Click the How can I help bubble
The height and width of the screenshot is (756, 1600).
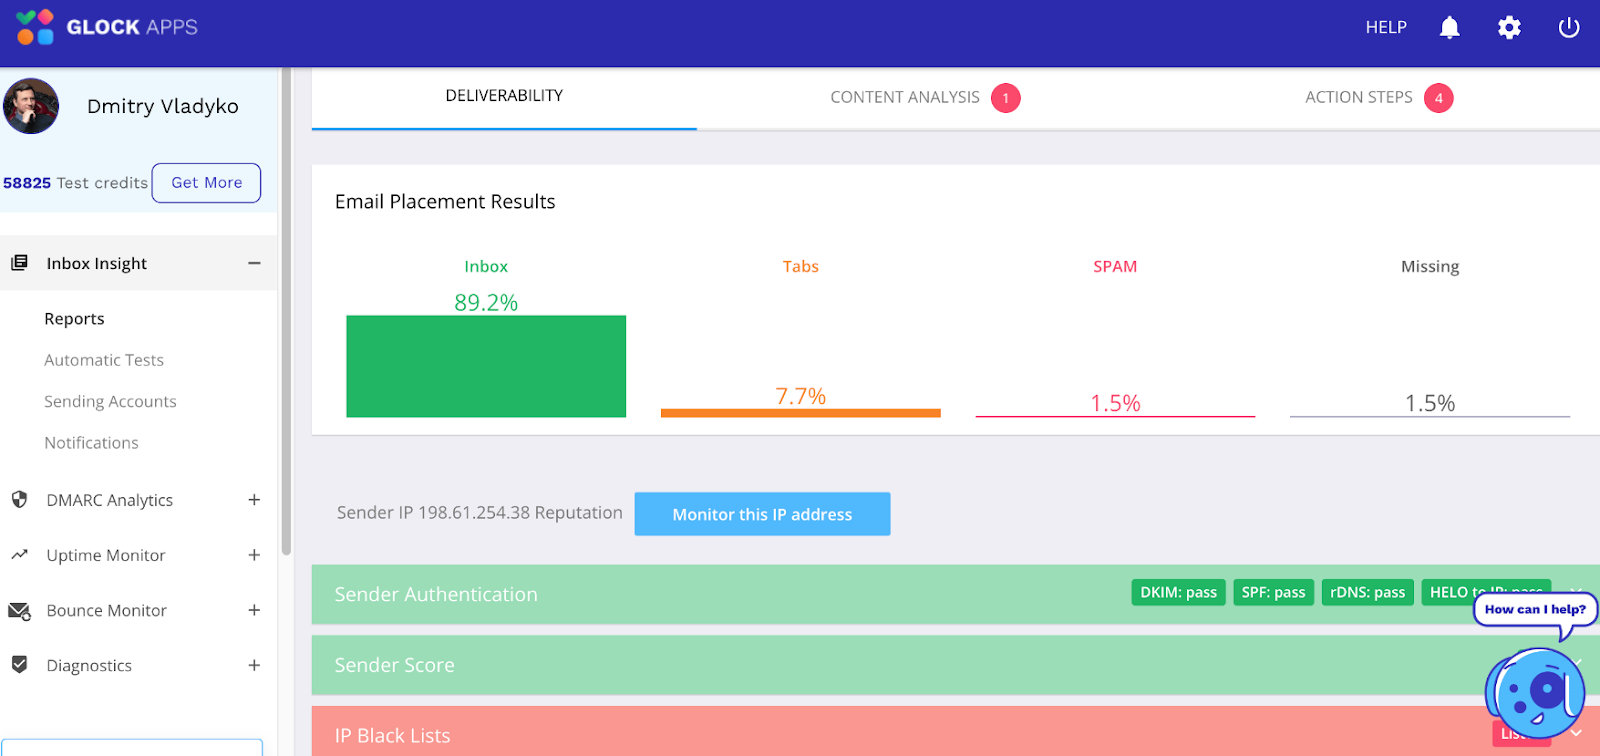click(1535, 610)
